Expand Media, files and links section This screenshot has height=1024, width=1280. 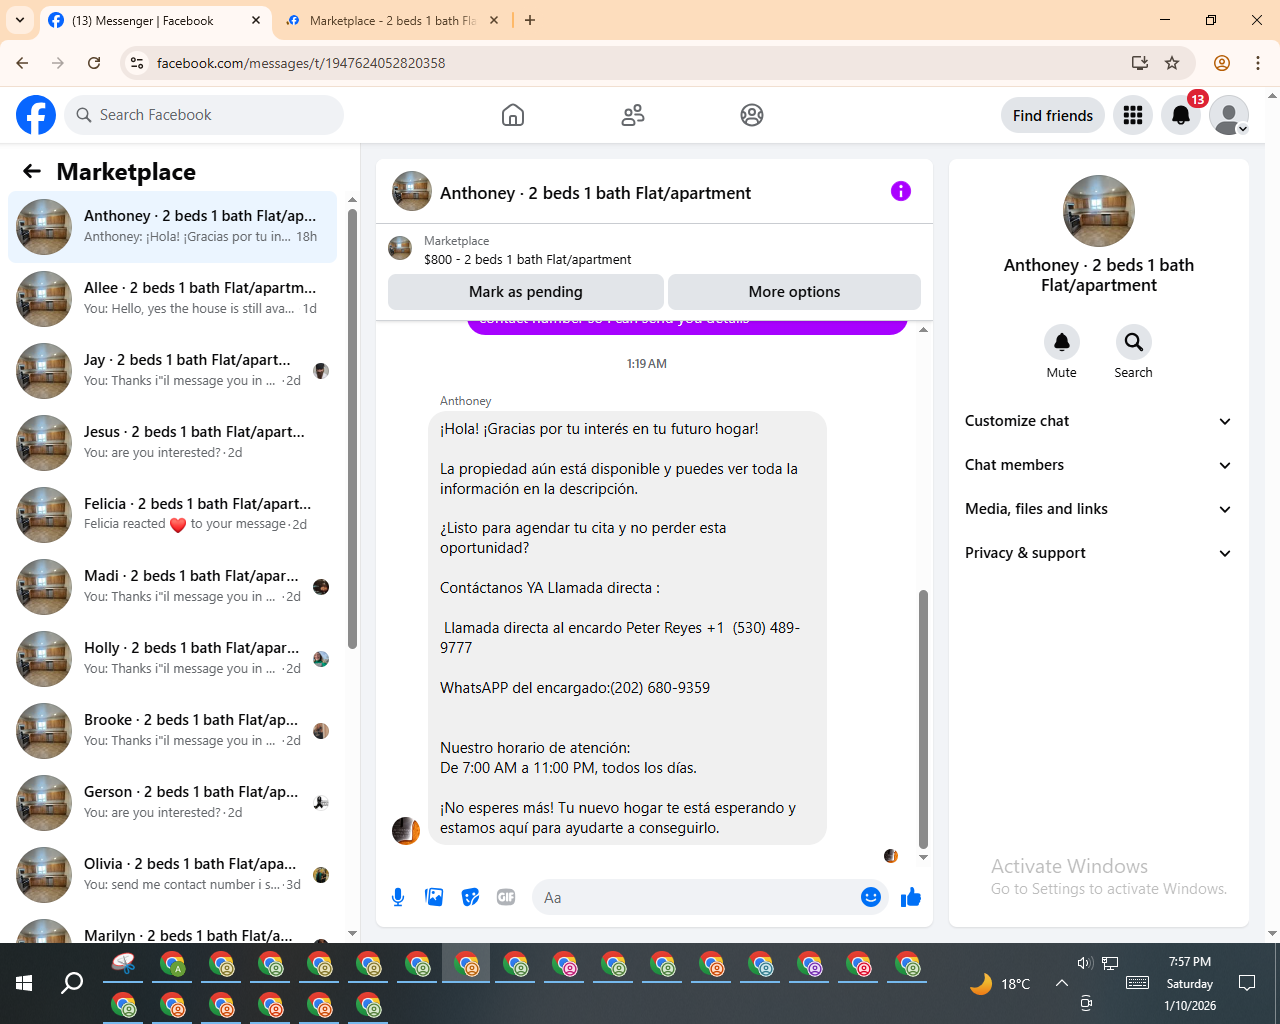point(1098,509)
